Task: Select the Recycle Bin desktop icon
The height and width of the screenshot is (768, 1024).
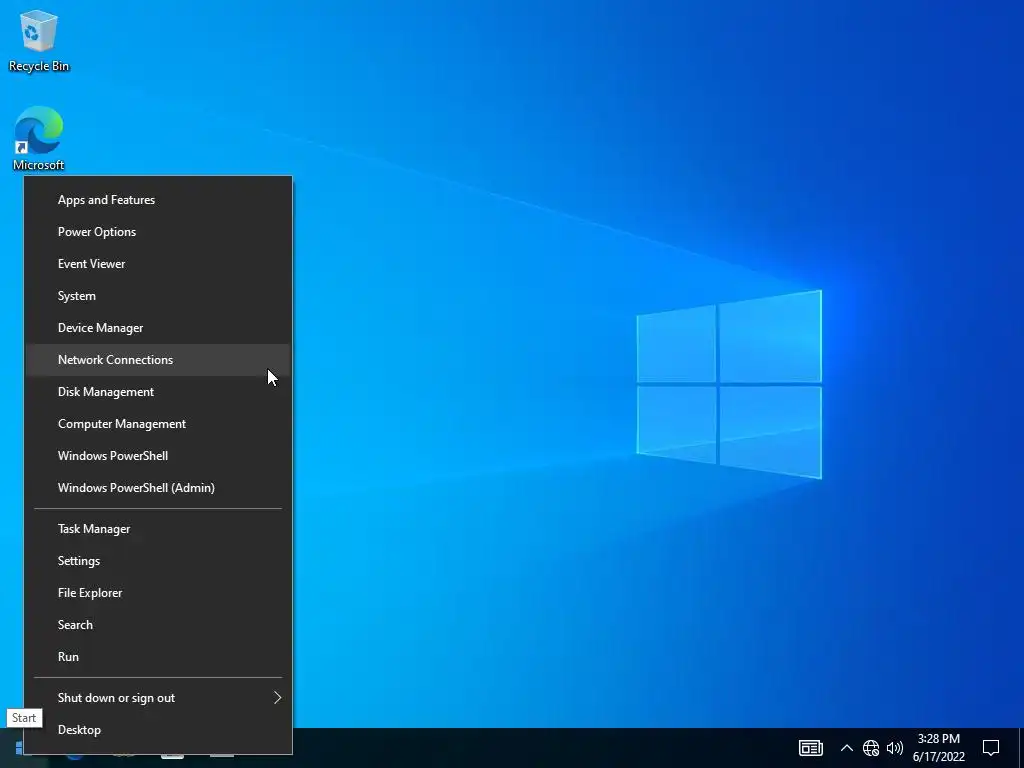Action: pyautogui.click(x=39, y=40)
